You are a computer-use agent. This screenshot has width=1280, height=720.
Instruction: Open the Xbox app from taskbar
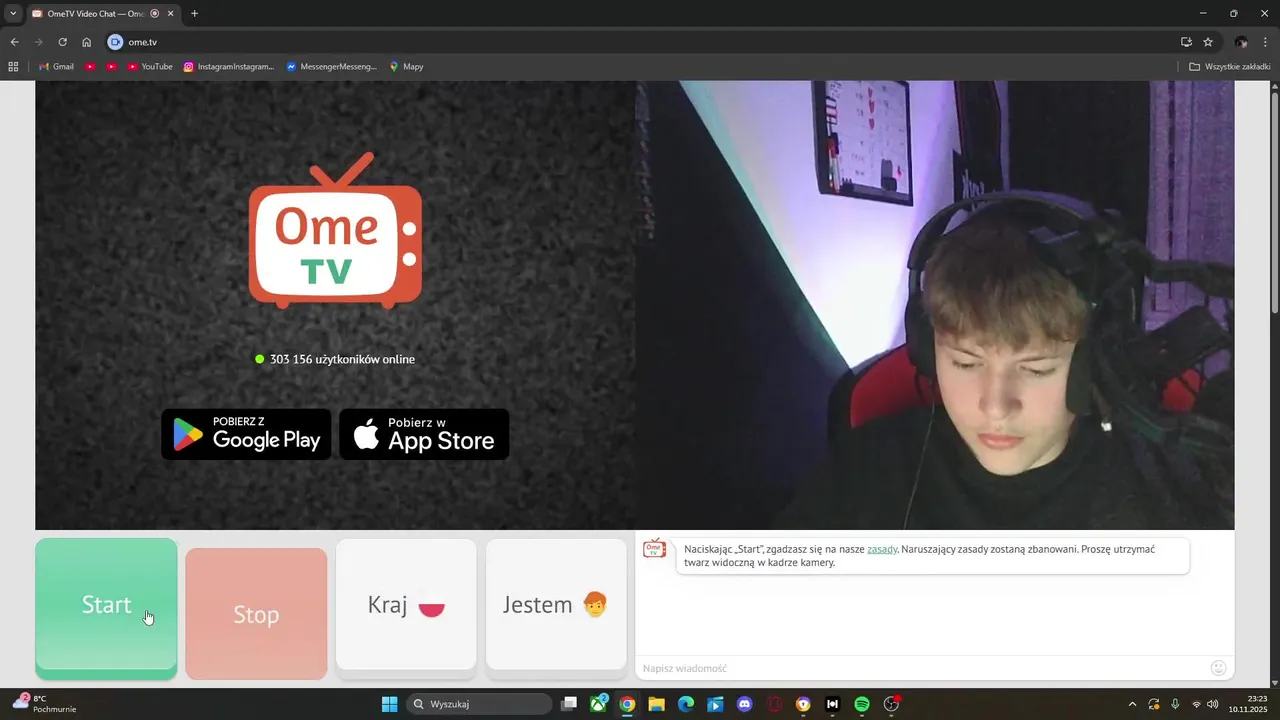pos(598,704)
